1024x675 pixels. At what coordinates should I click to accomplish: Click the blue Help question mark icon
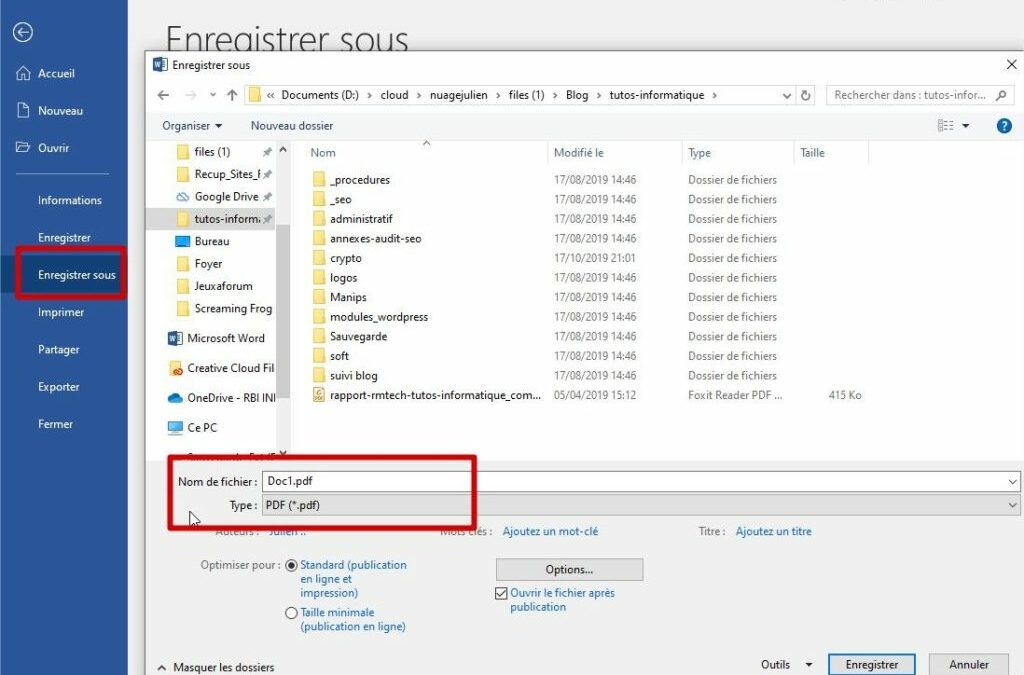click(x=1006, y=126)
